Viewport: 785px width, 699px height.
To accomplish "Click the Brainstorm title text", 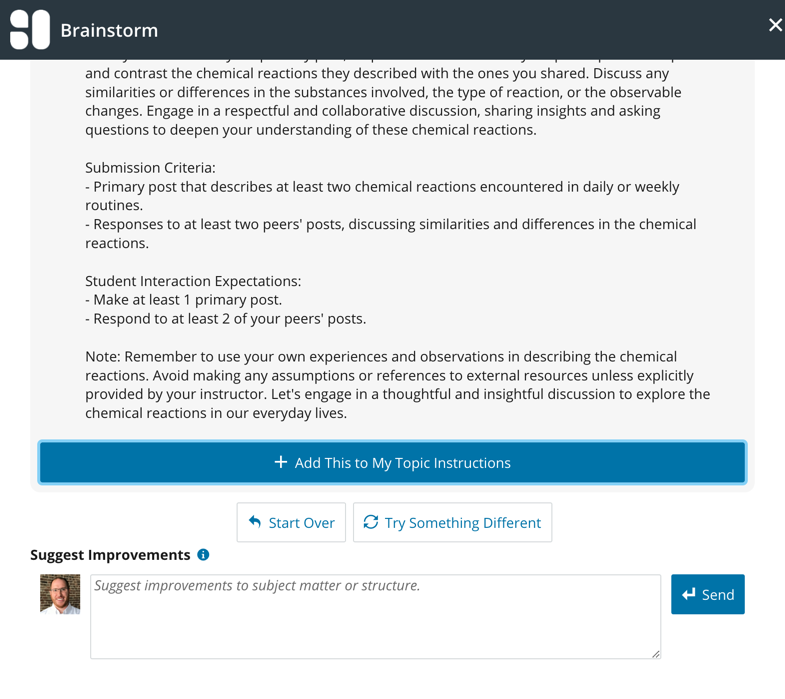I will click(109, 30).
